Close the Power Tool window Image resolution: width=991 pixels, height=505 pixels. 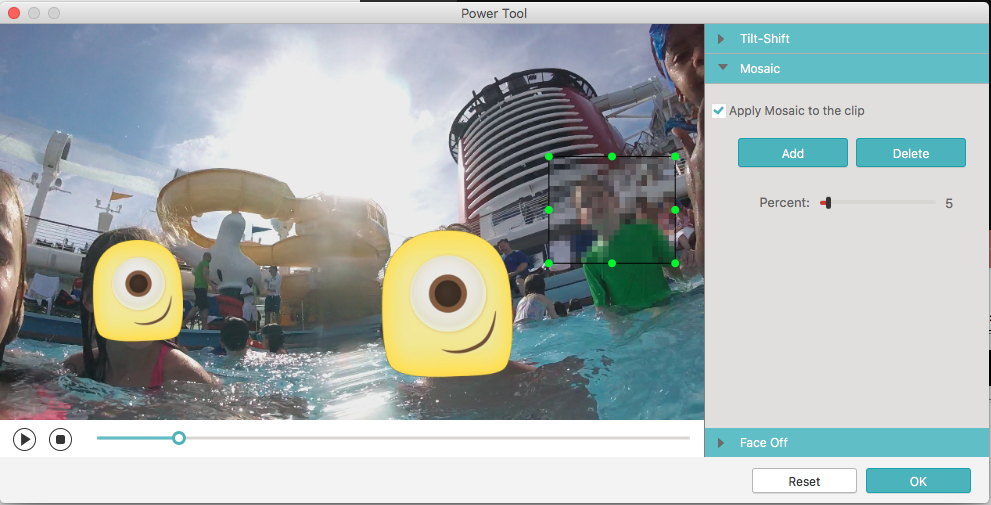coord(14,13)
